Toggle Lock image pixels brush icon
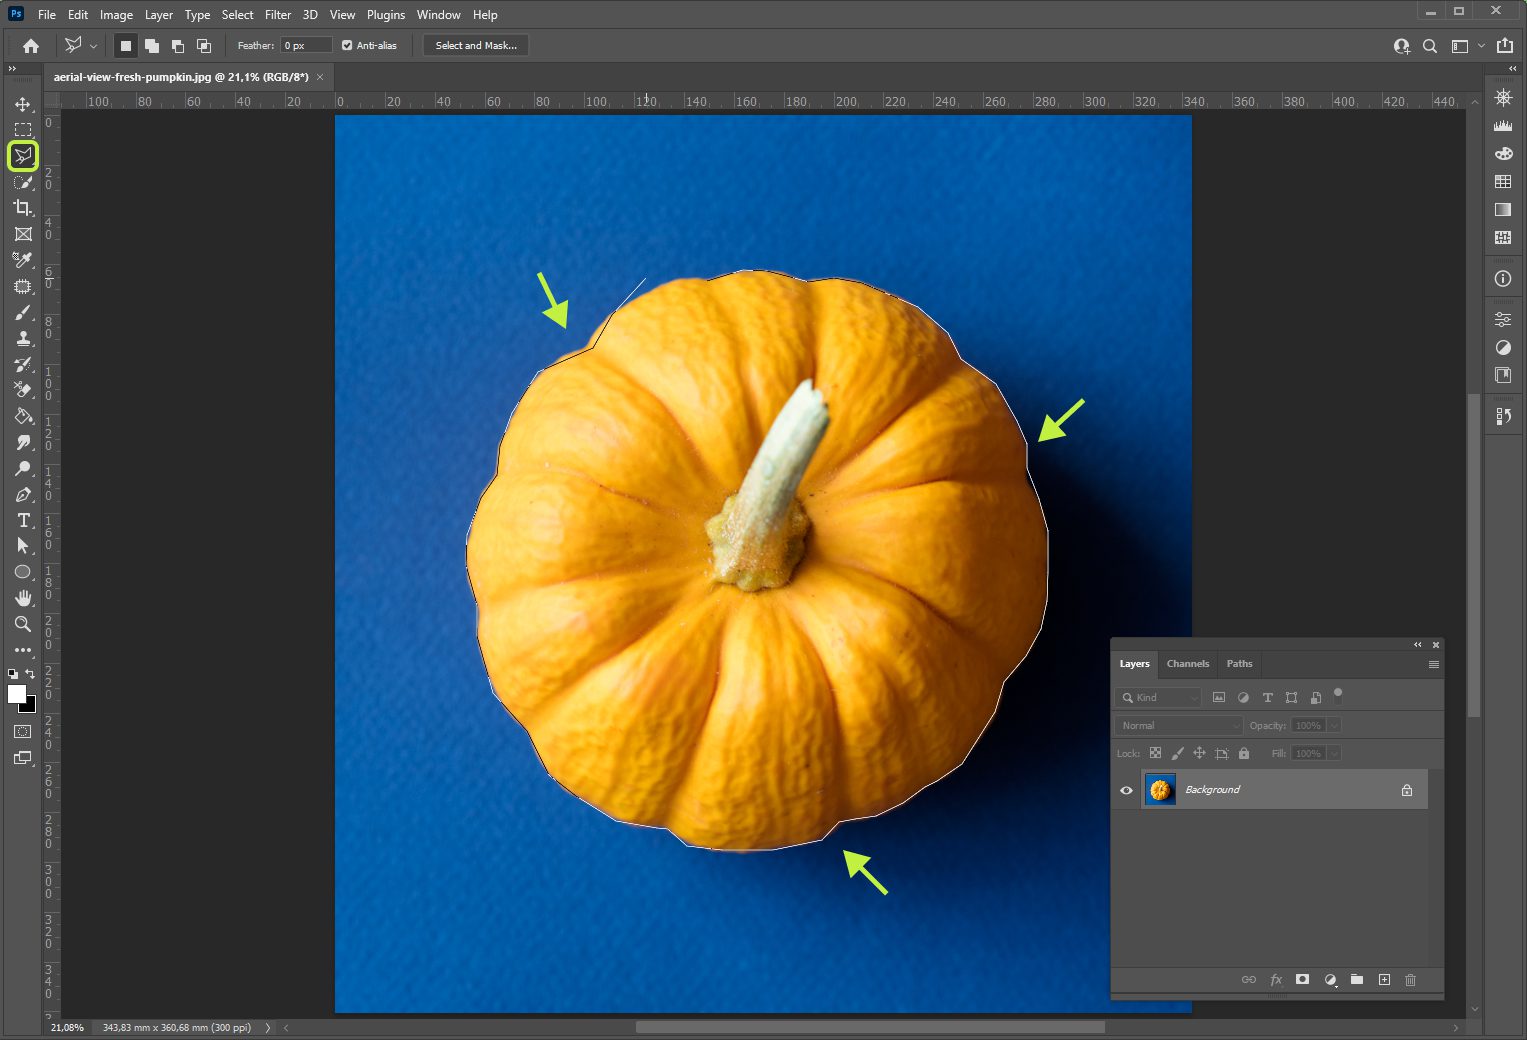Viewport: 1527px width, 1040px height. coord(1177,753)
